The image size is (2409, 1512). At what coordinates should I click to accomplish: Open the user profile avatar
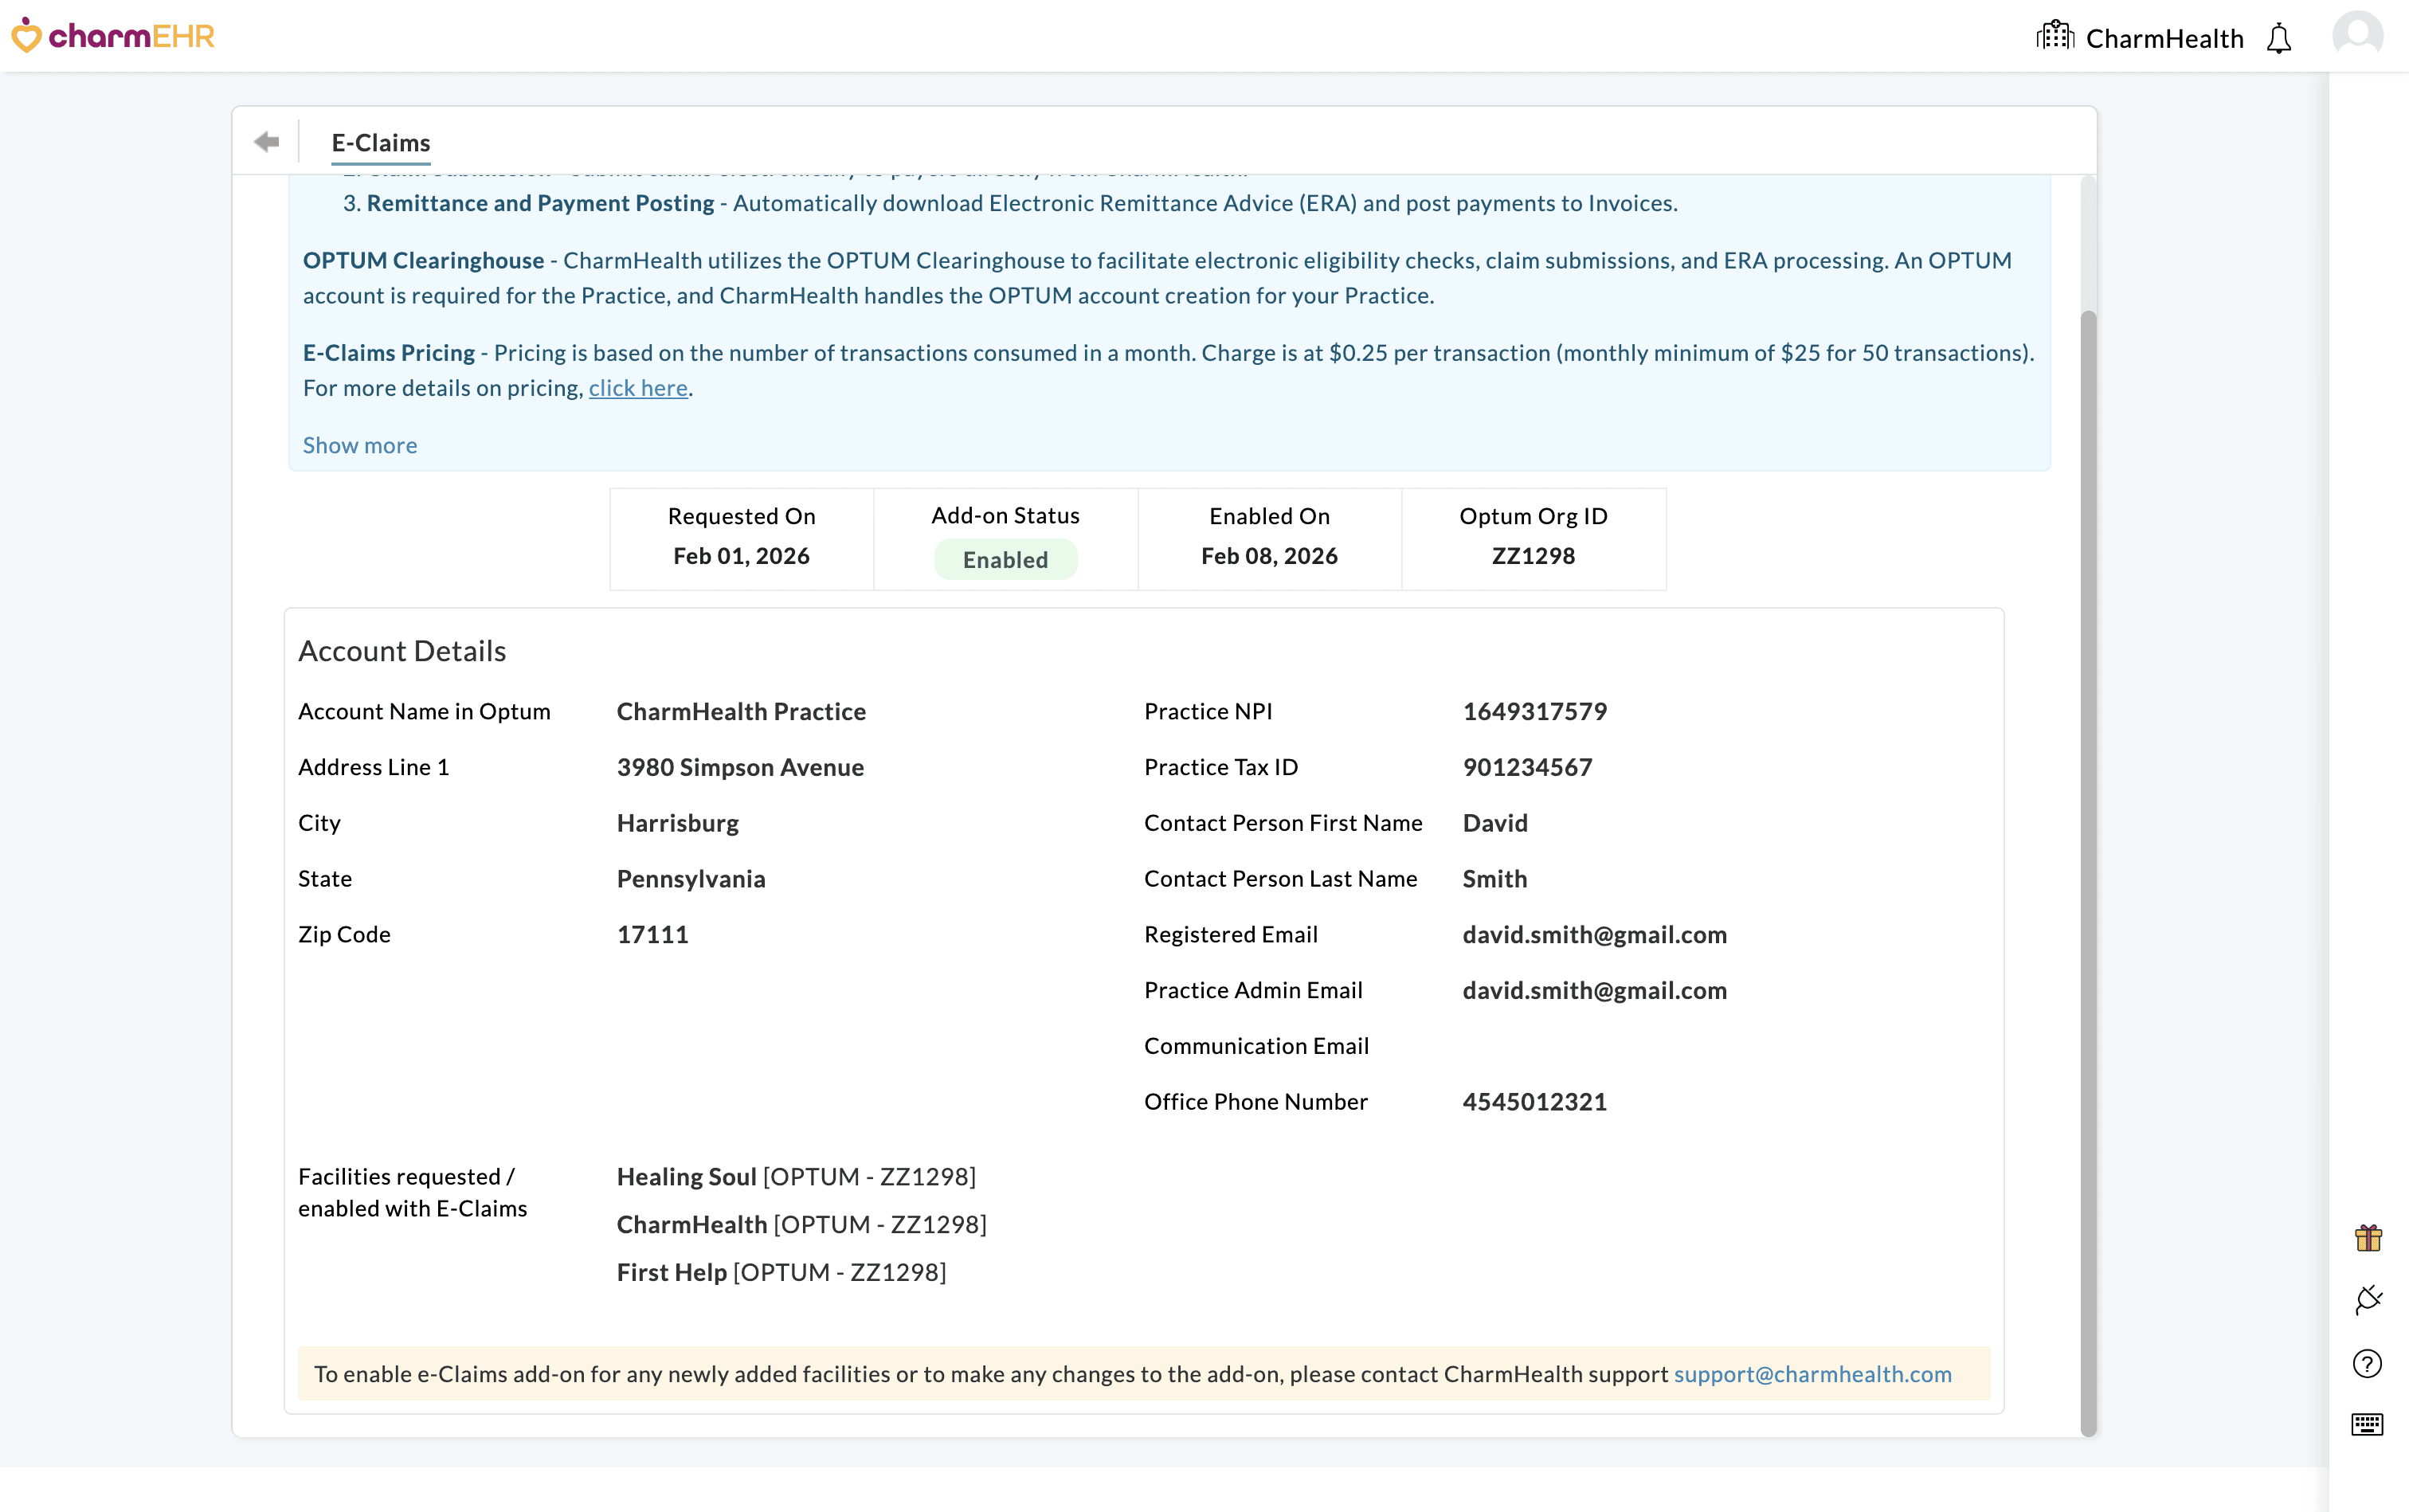pyautogui.click(x=2357, y=33)
